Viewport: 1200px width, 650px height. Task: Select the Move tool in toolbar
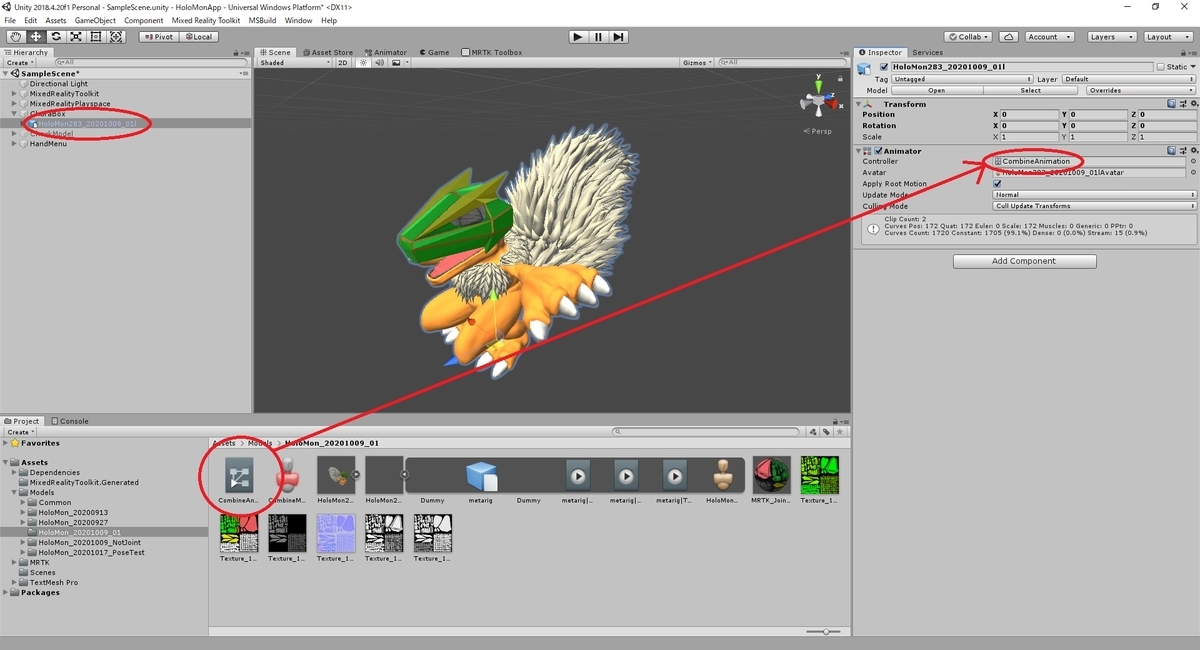click(35, 36)
